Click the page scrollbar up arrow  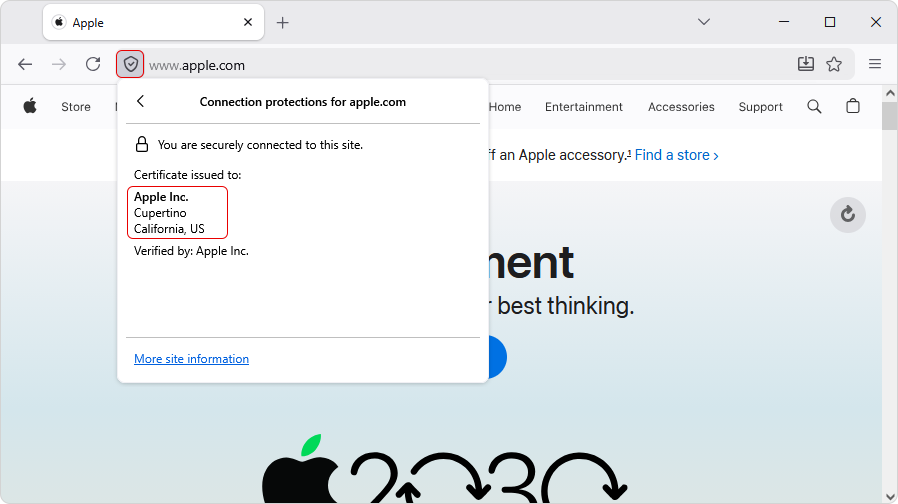pyautogui.click(x=889, y=93)
